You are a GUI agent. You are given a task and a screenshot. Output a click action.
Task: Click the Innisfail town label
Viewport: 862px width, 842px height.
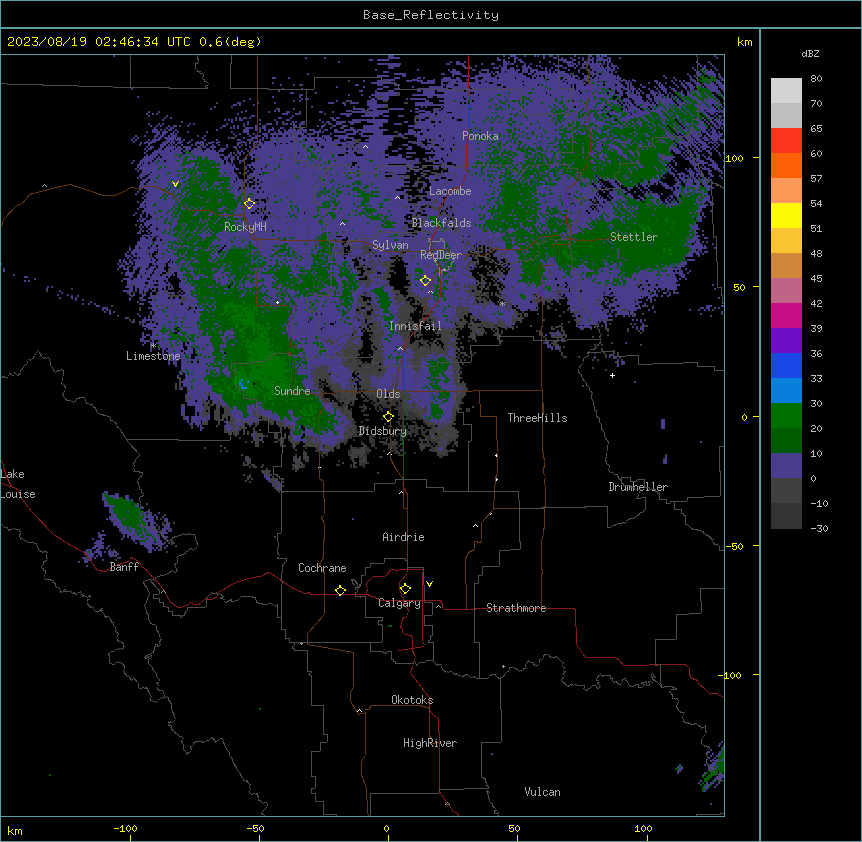coord(415,326)
